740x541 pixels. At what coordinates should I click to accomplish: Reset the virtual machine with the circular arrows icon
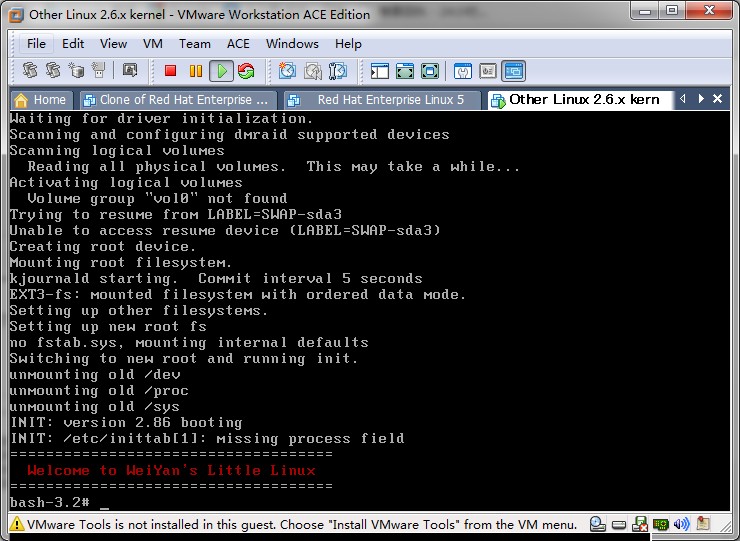click(x=246, y=71)
